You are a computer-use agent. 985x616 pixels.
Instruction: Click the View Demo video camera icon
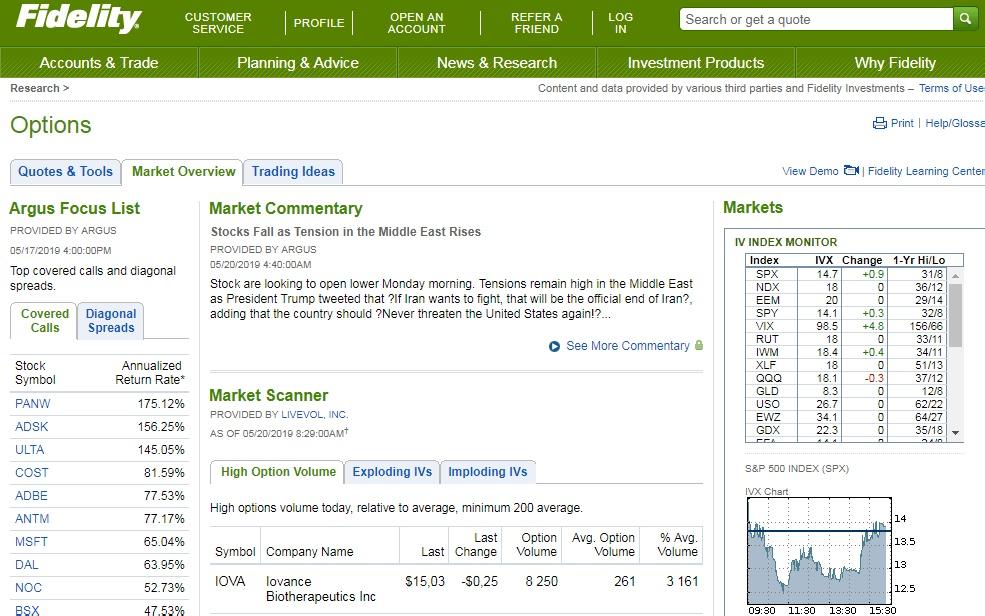pyautogui.click(x=851, y=170)
